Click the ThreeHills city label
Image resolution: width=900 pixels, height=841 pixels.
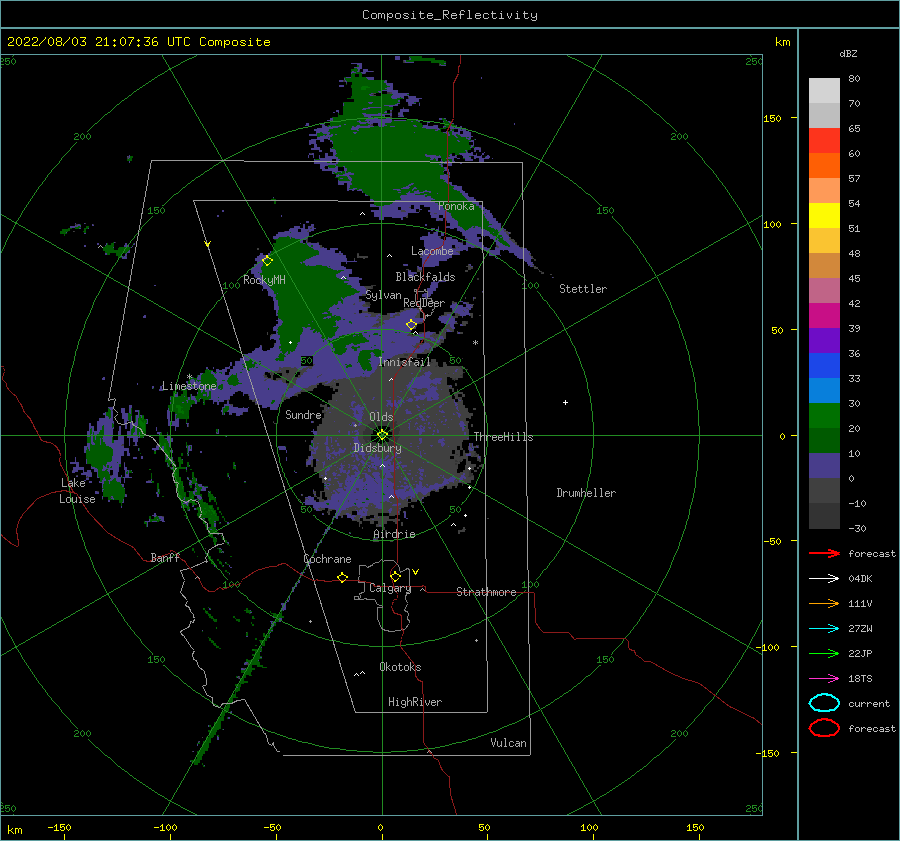tap(503, 437)
